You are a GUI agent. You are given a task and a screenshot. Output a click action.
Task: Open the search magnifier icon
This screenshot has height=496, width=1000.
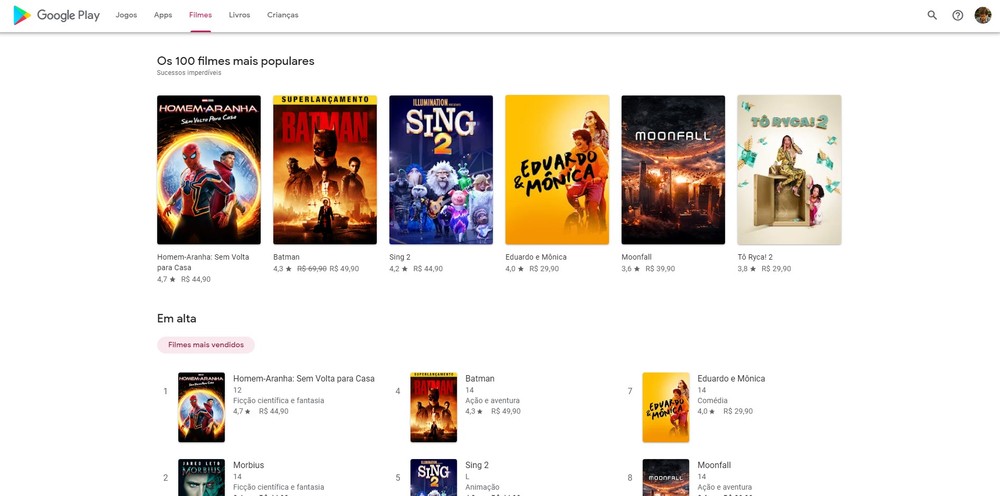coord(932,15)
